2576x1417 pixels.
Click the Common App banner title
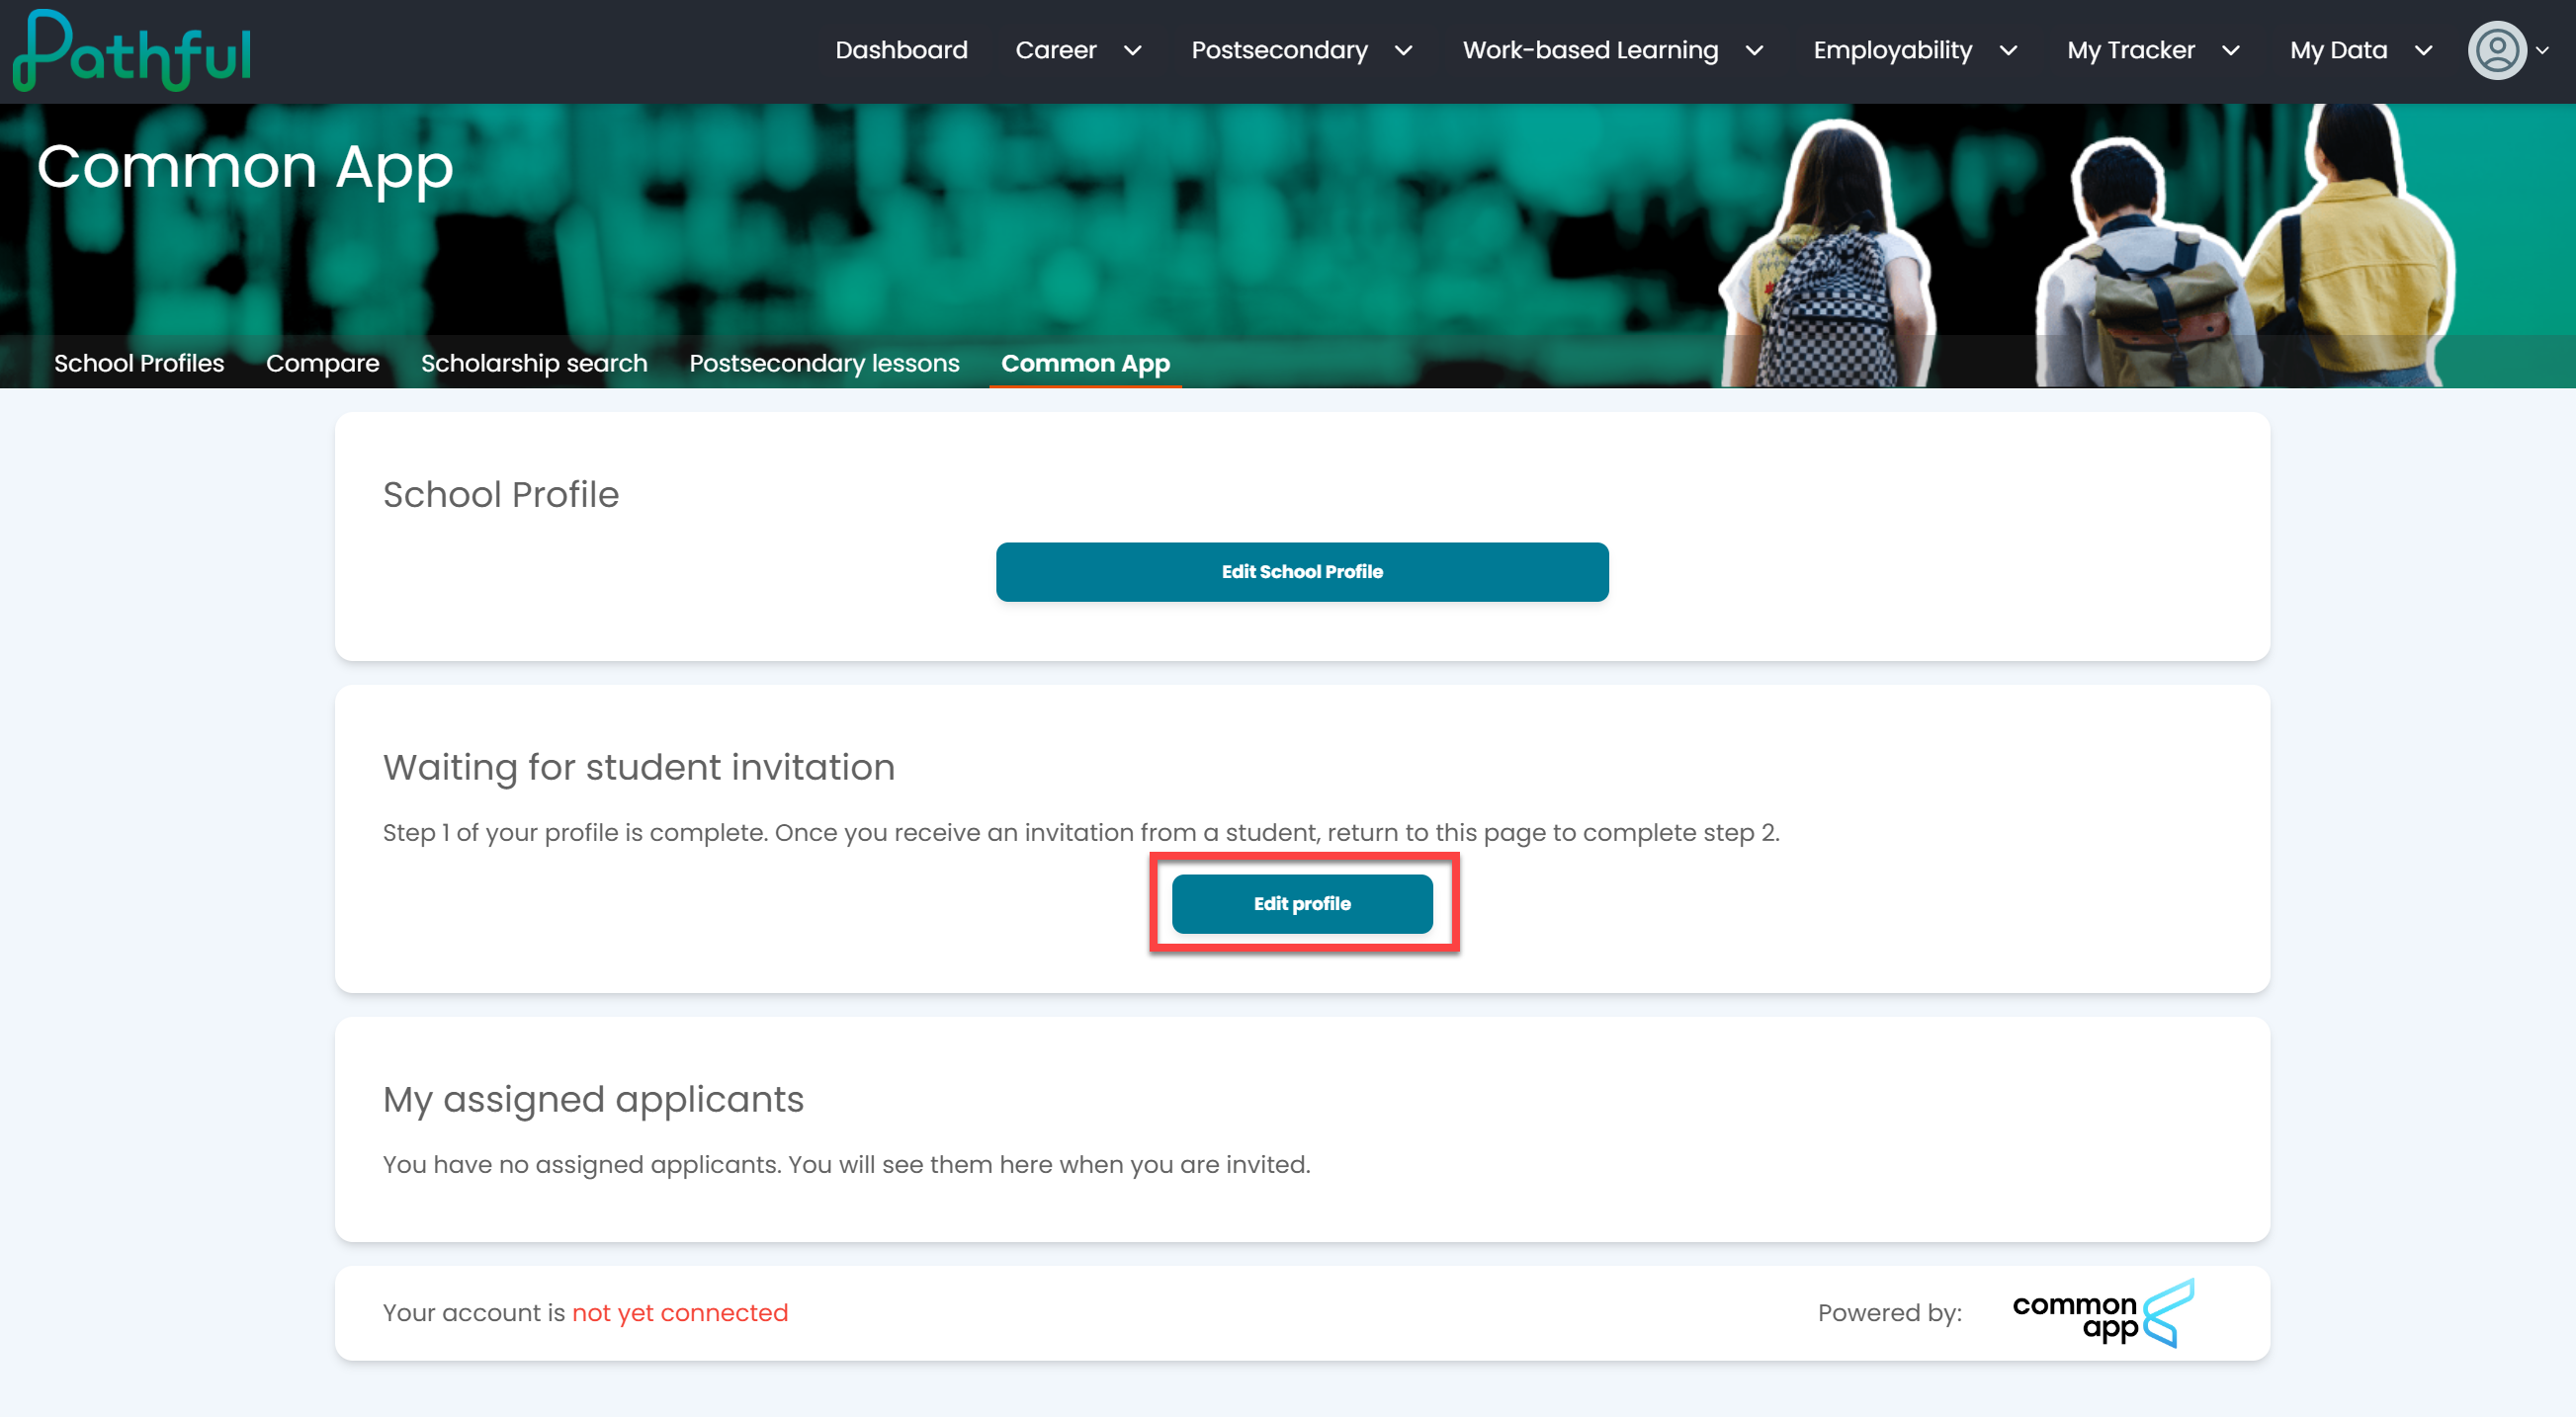245,167
